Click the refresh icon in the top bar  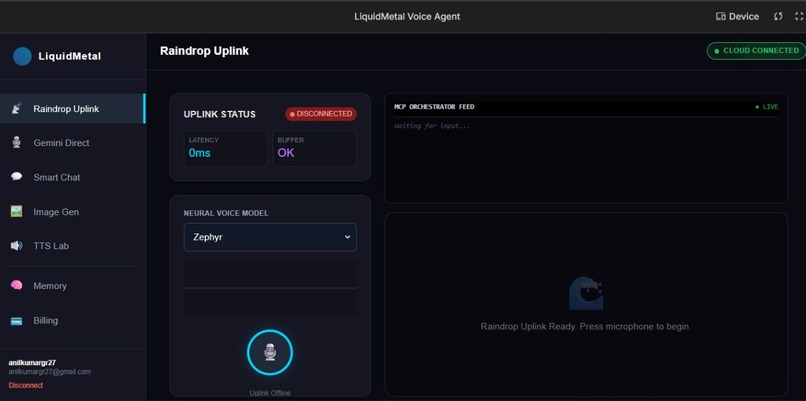[778, 16]
